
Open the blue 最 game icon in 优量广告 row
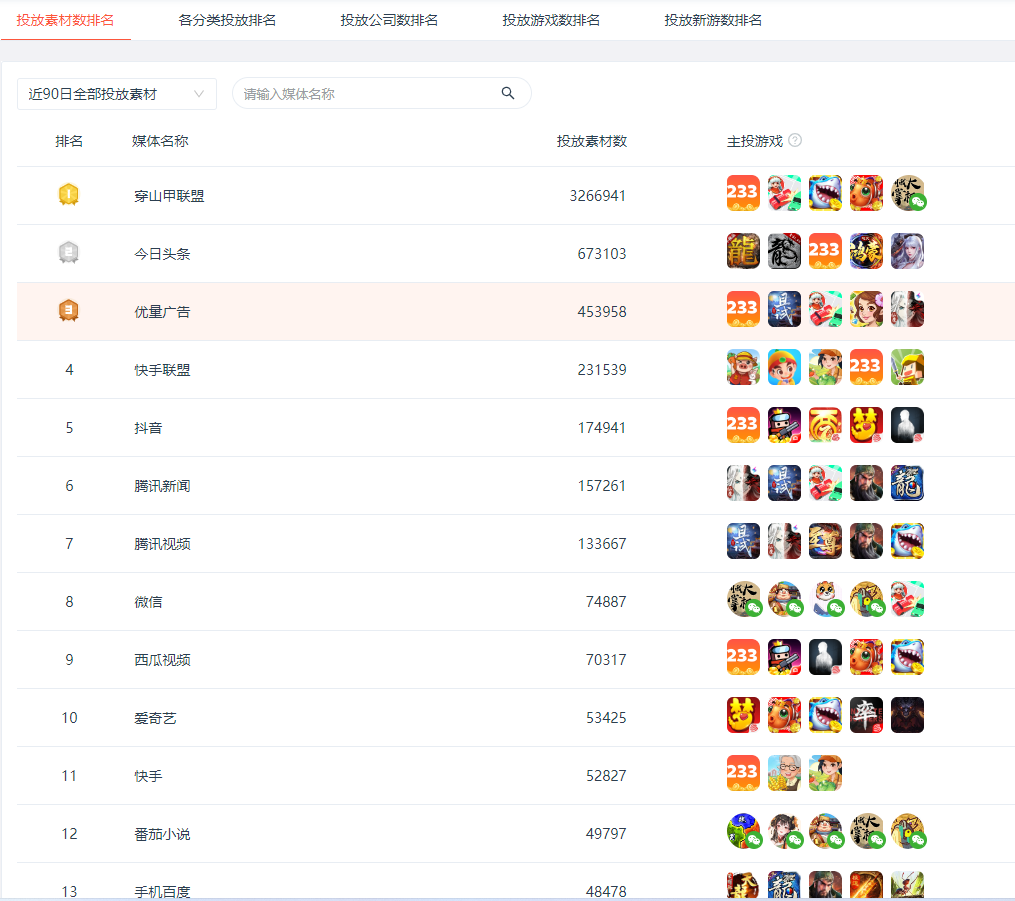[x=785, y=309]
